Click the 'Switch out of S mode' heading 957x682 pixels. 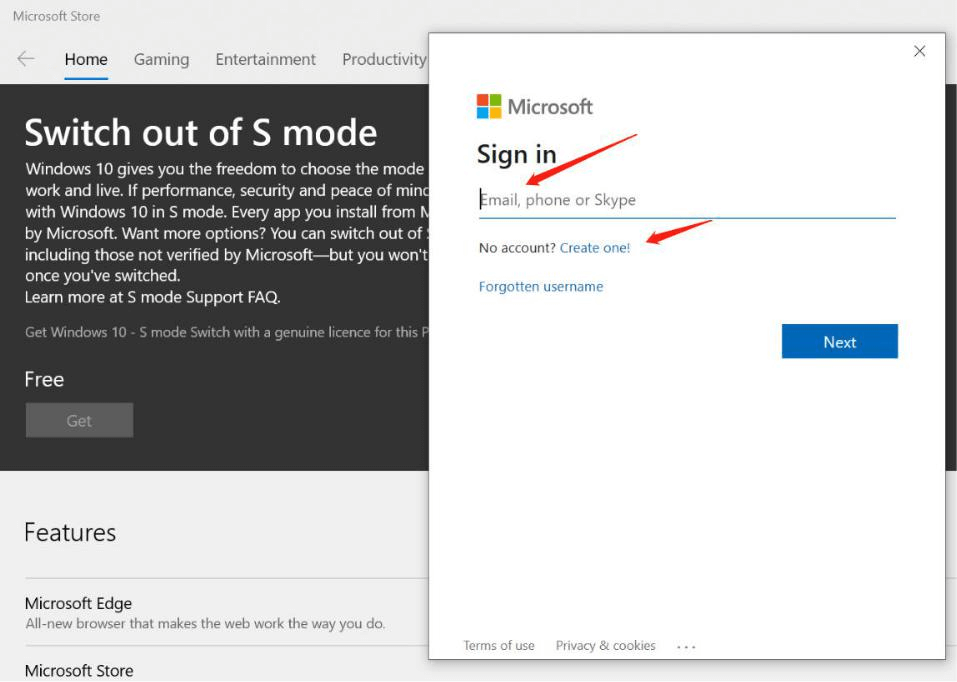201,133
